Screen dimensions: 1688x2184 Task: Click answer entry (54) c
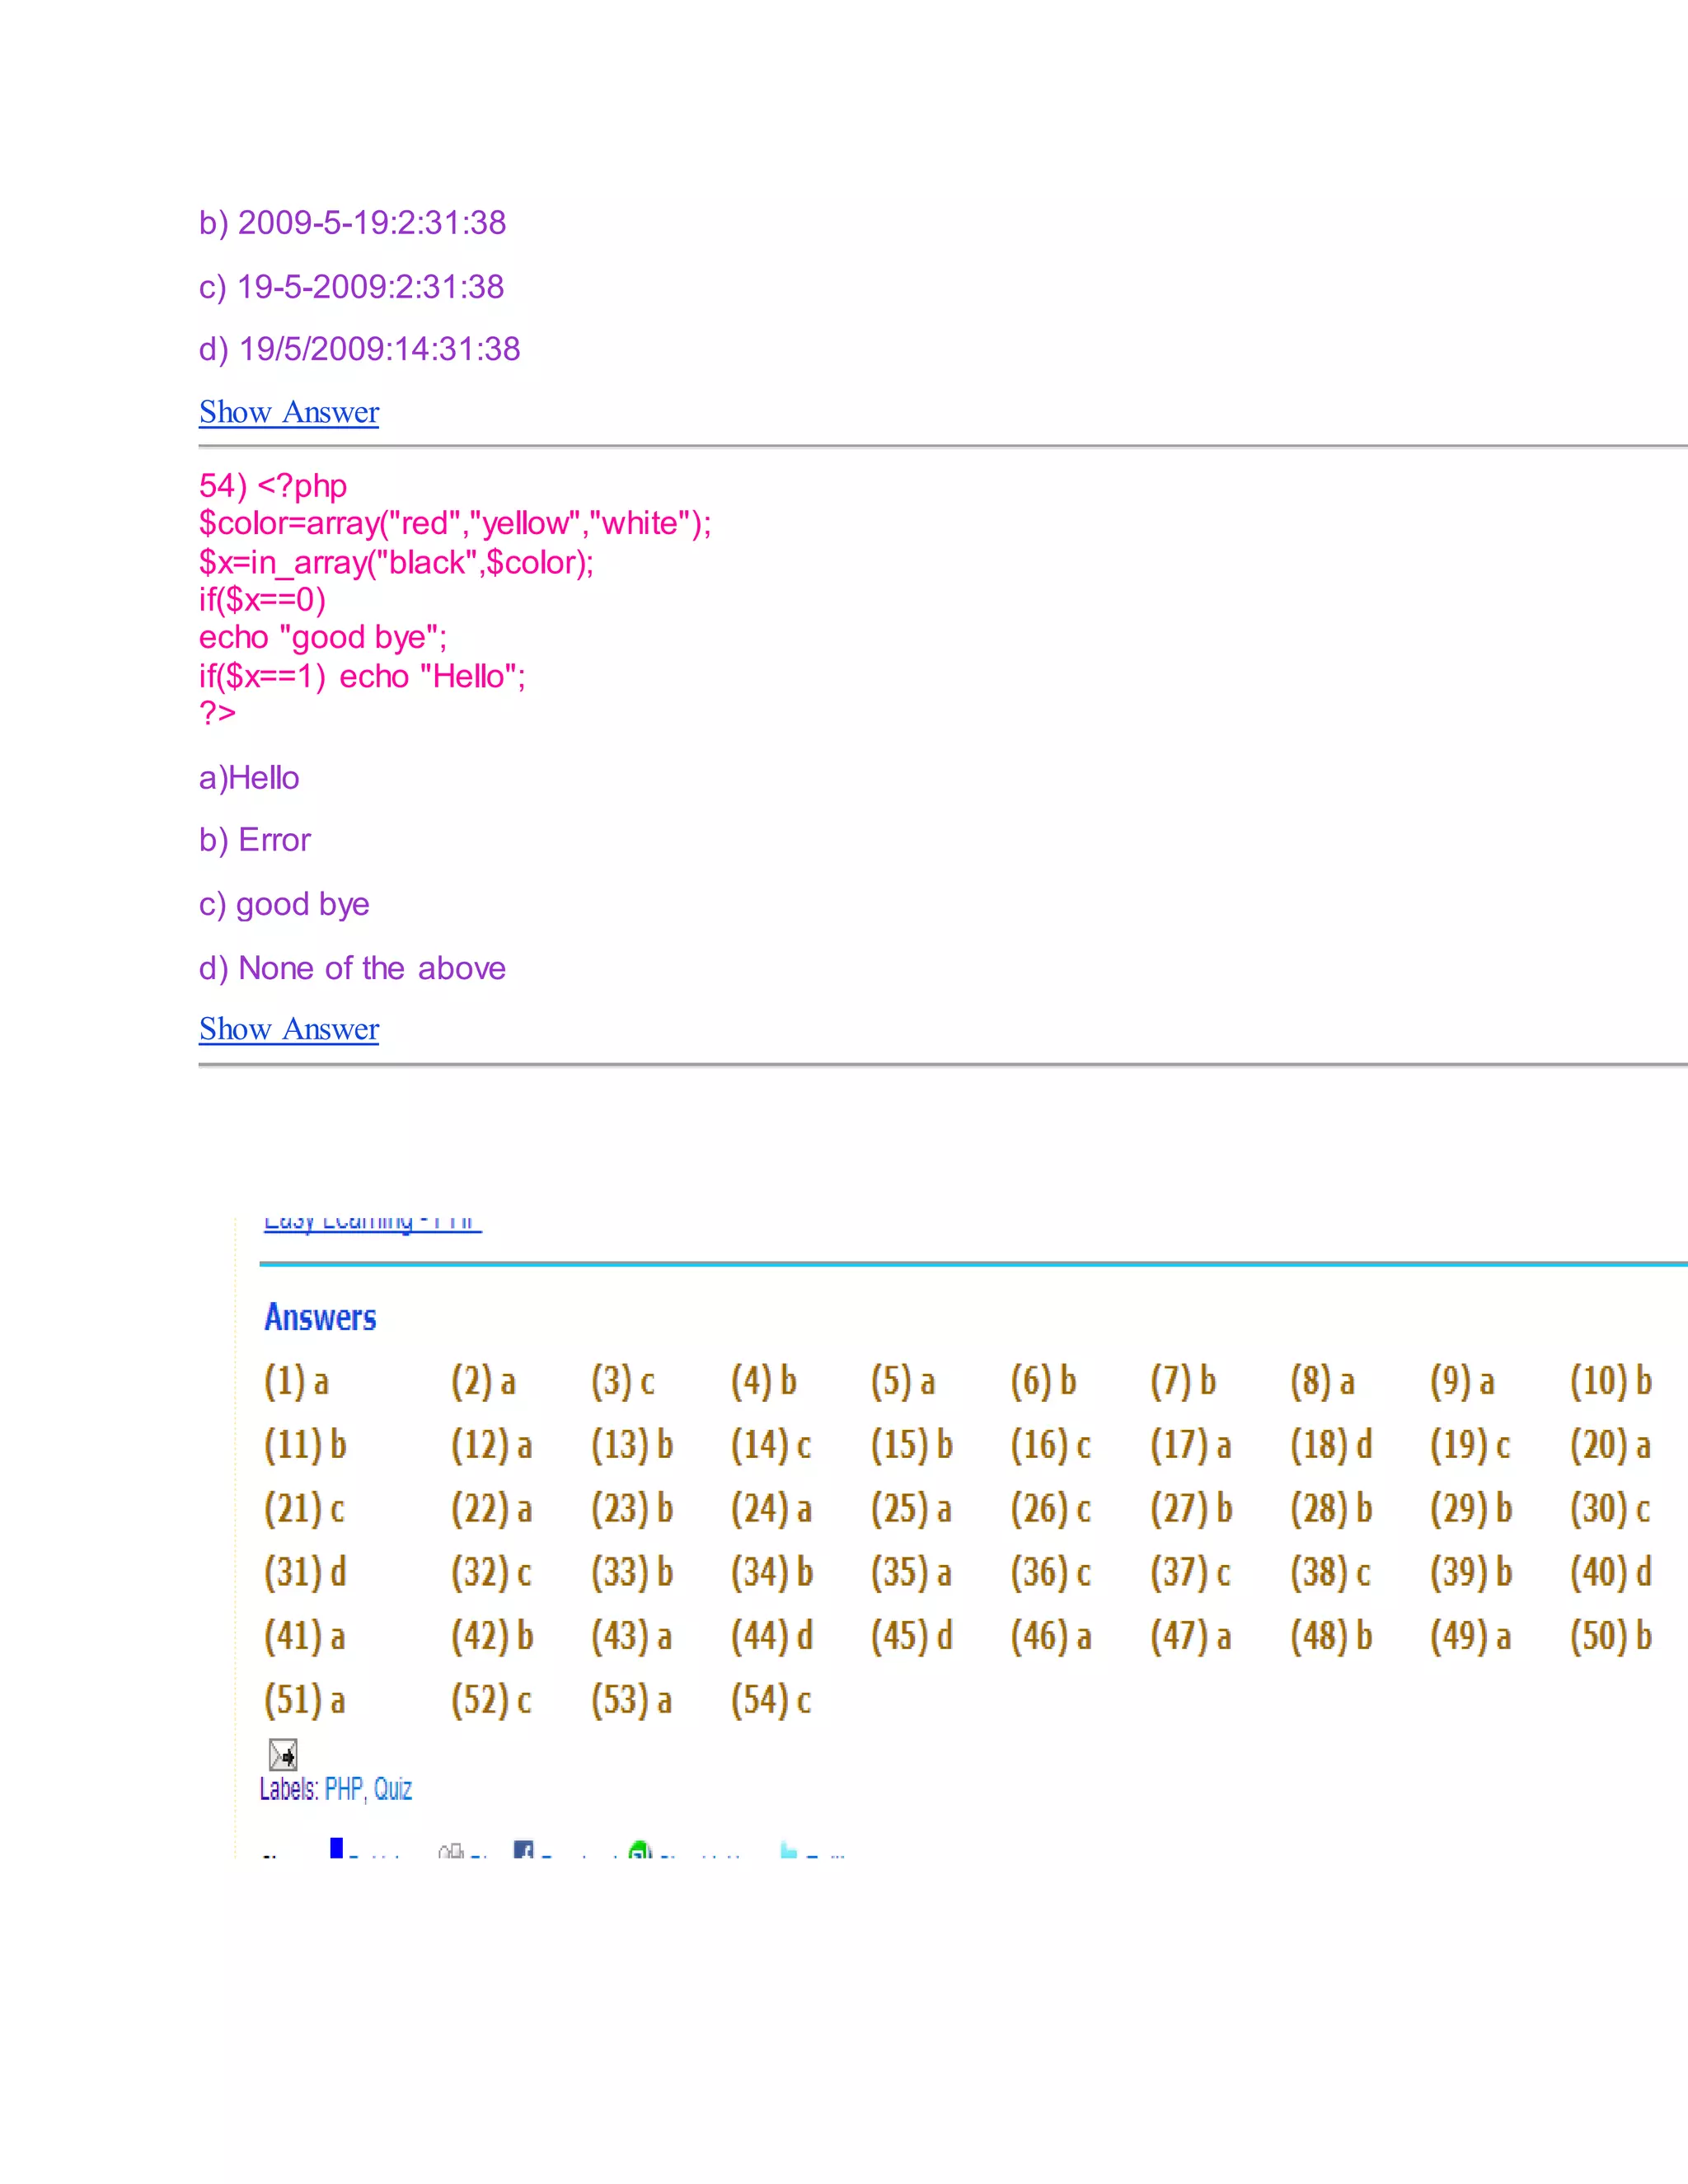point(770,1700)
